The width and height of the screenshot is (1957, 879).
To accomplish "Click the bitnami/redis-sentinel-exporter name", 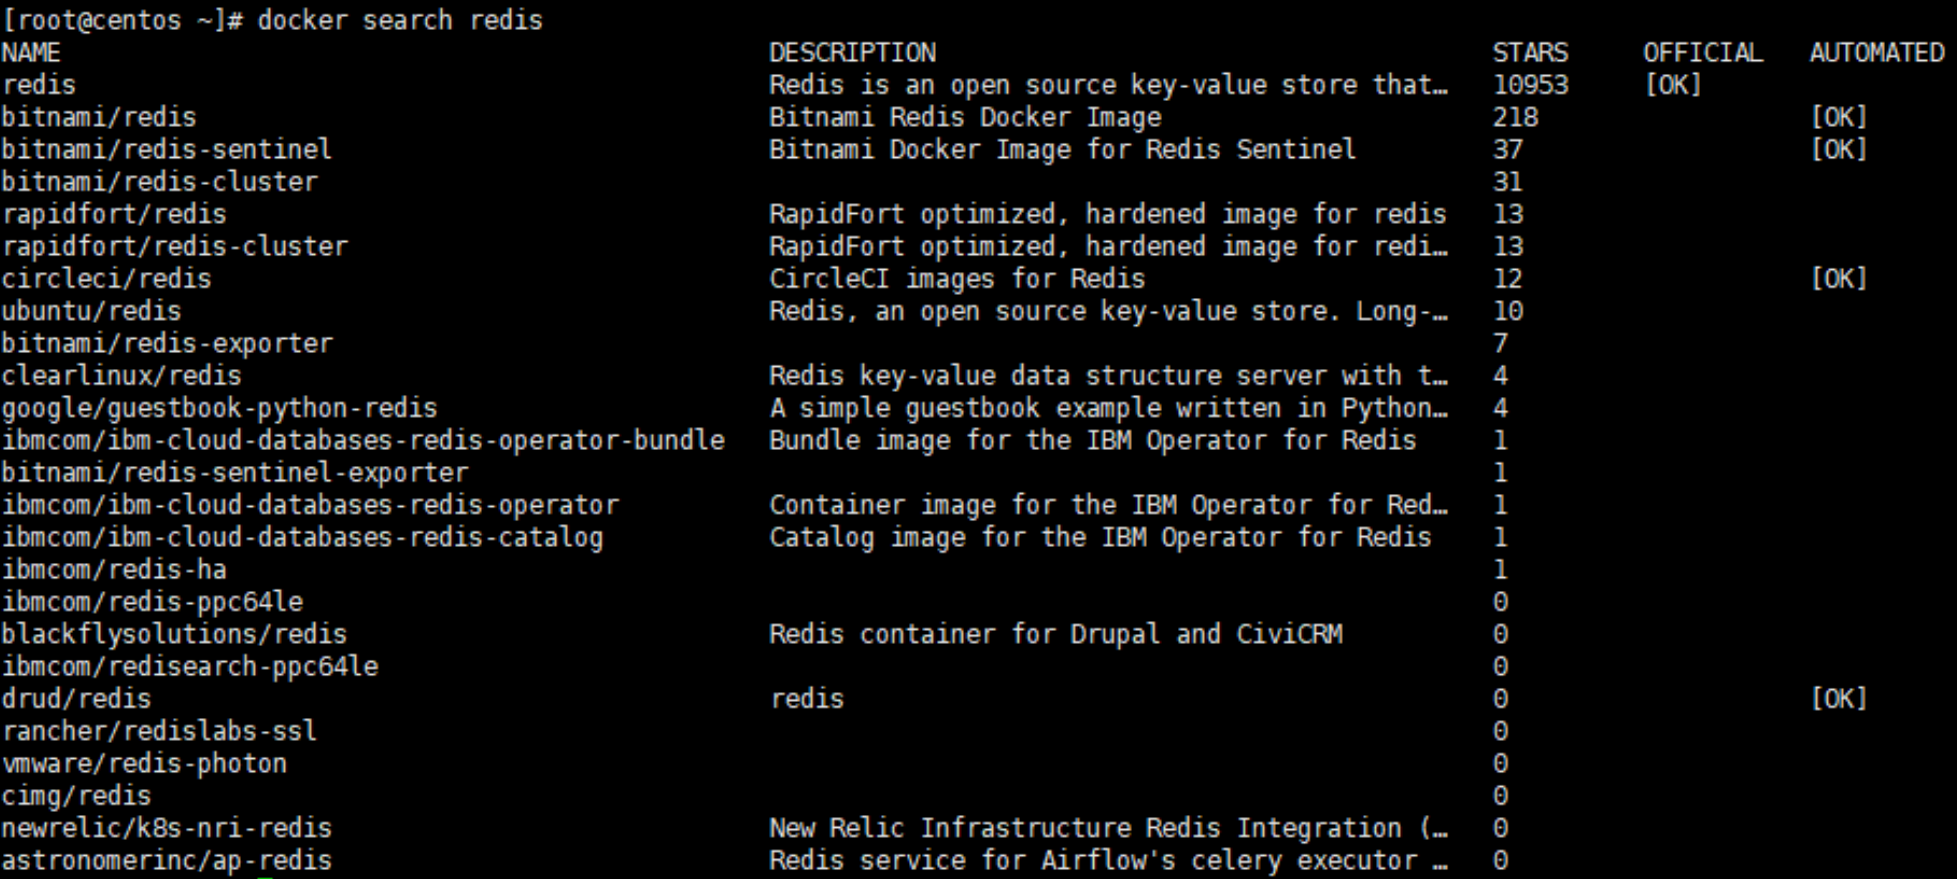I will click(234, 472).
